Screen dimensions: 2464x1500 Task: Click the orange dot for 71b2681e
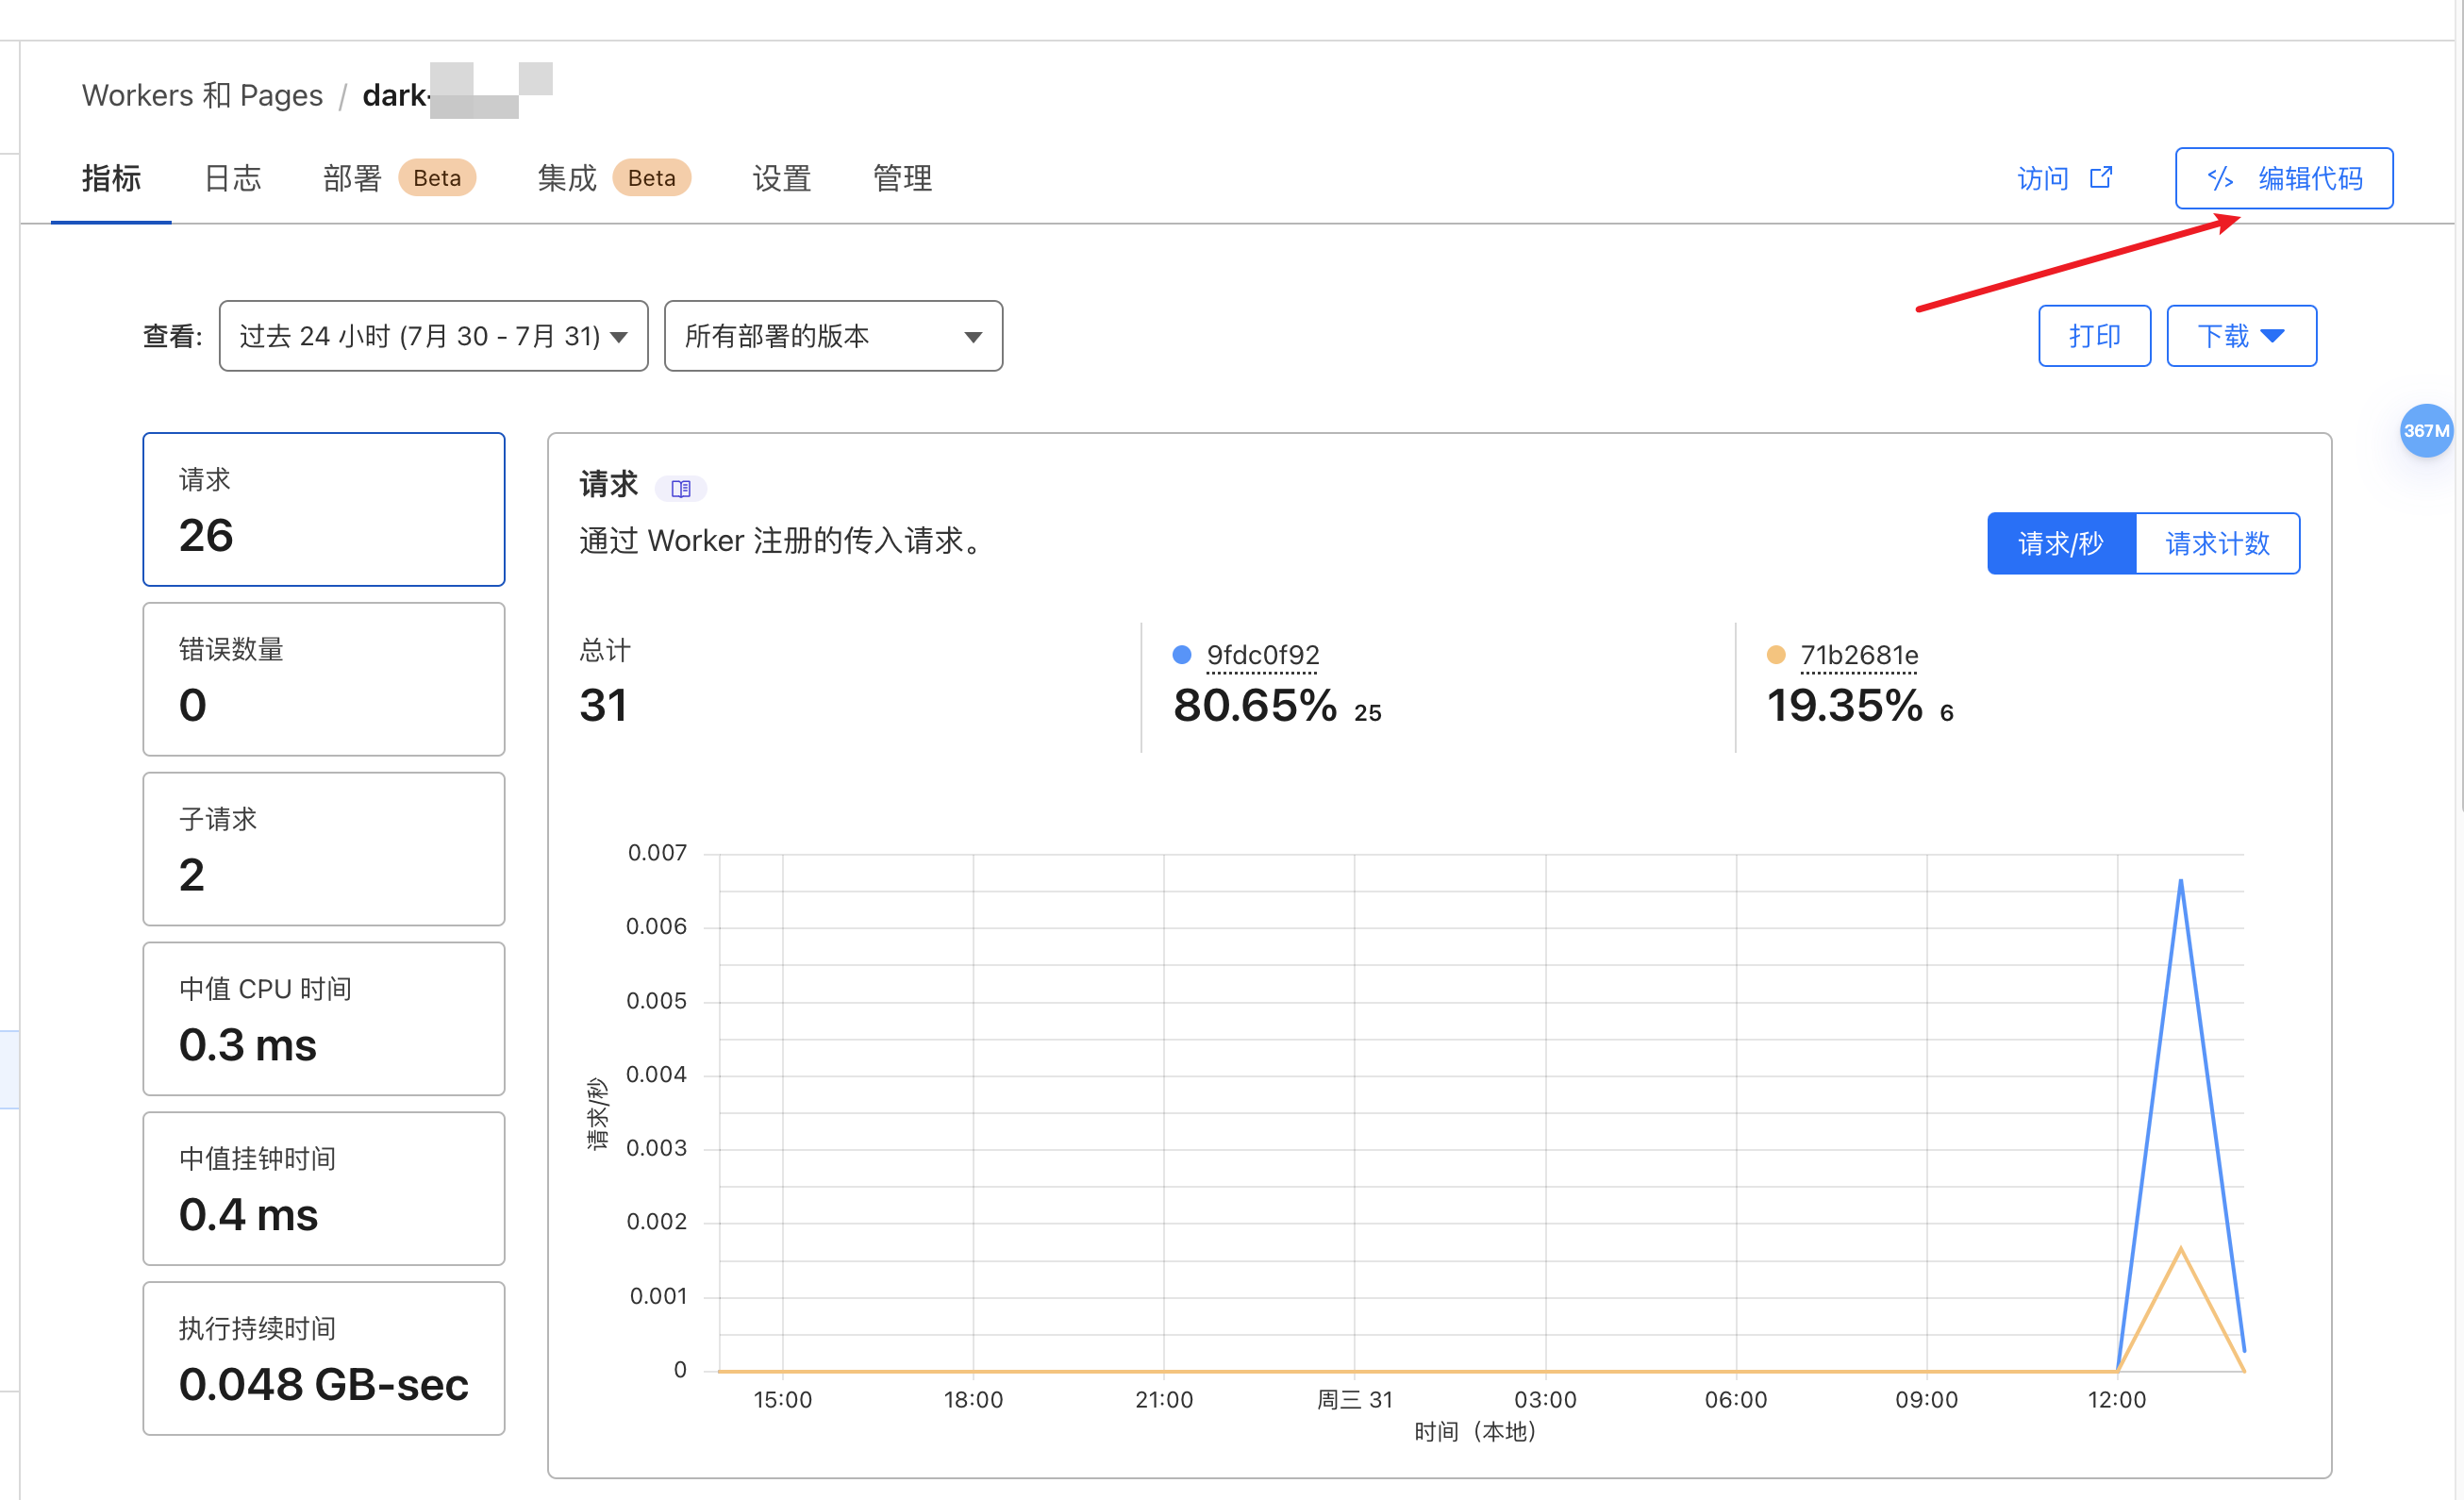[1776, 655]
